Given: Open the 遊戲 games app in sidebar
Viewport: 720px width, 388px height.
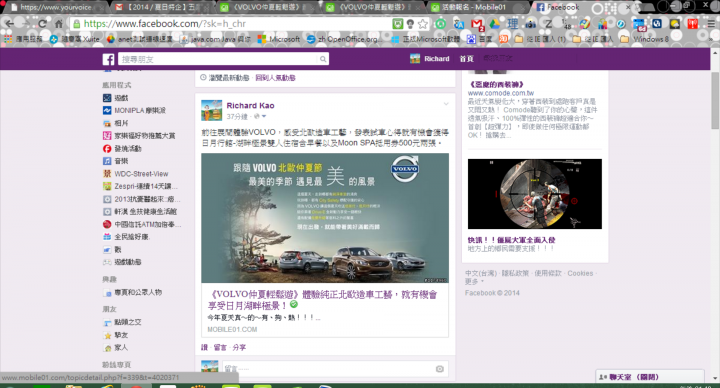Looking at the screenshot, I should pyautogui.click(x=116, y=98).
